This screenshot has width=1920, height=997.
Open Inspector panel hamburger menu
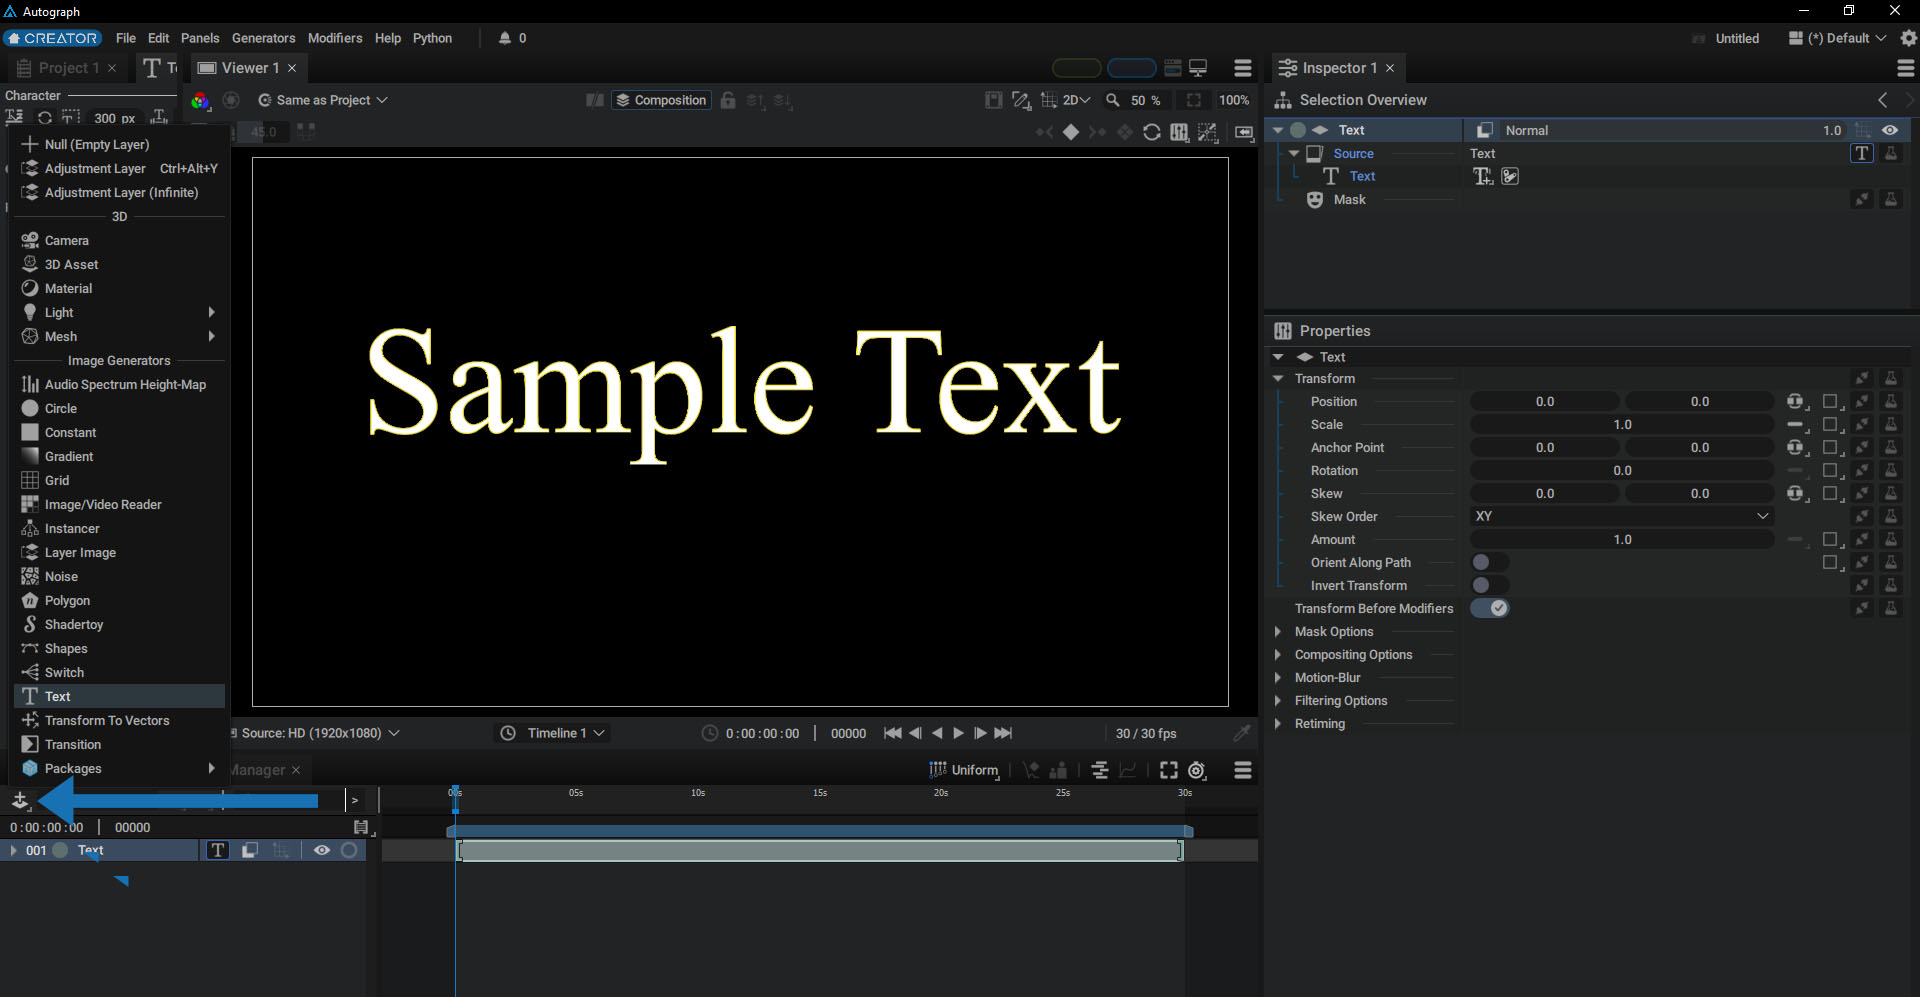pyautogui.click(x=1906, y=68)
